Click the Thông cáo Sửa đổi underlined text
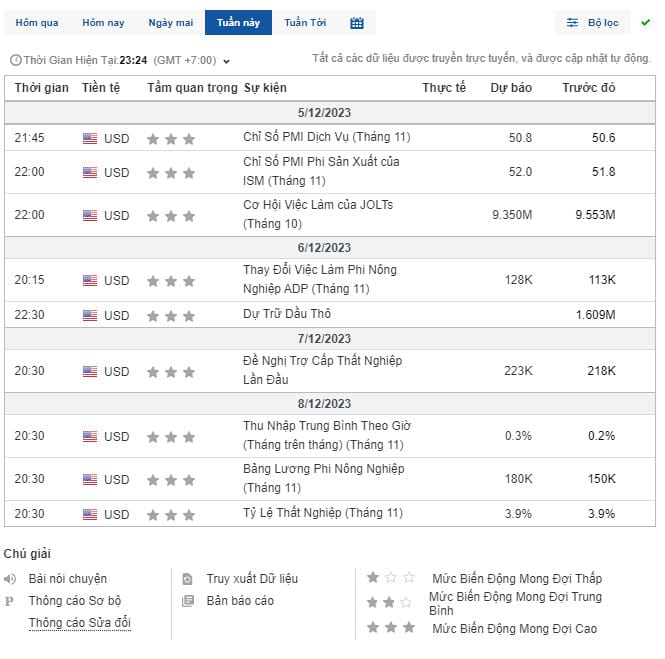665x659 pixels. click(80, 623)
